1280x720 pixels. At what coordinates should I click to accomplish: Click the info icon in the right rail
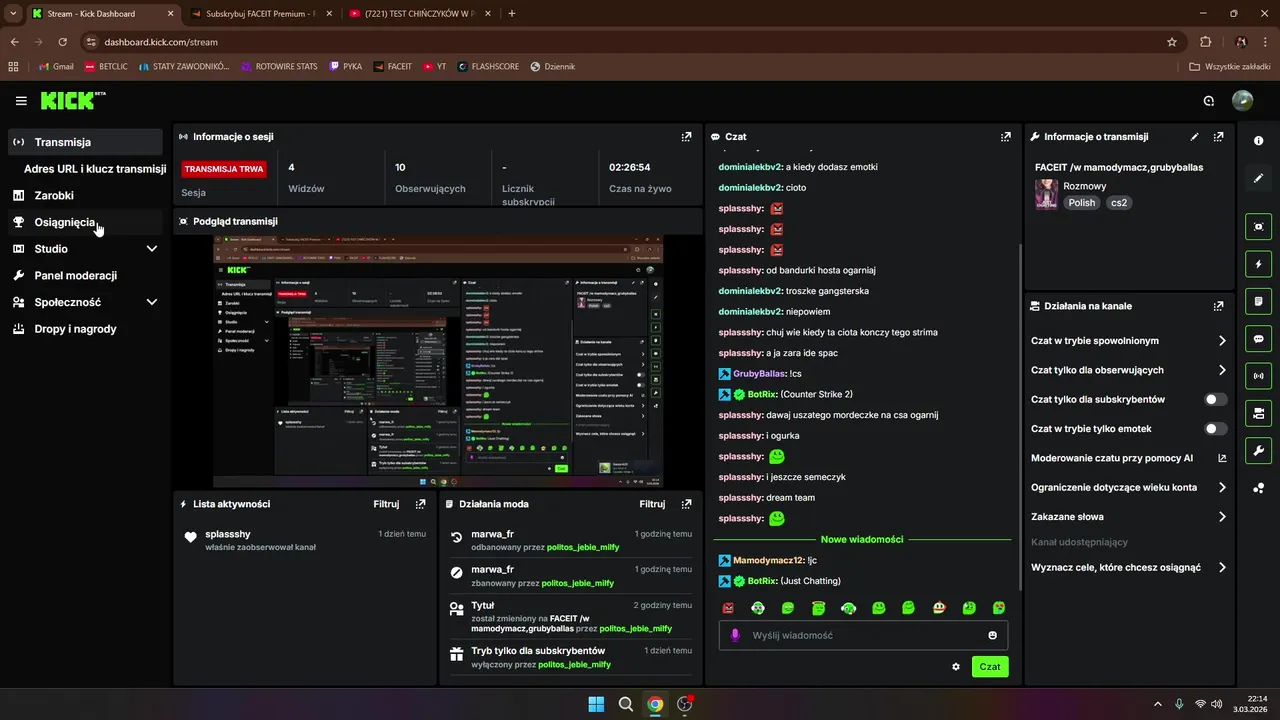point(1258,141)
